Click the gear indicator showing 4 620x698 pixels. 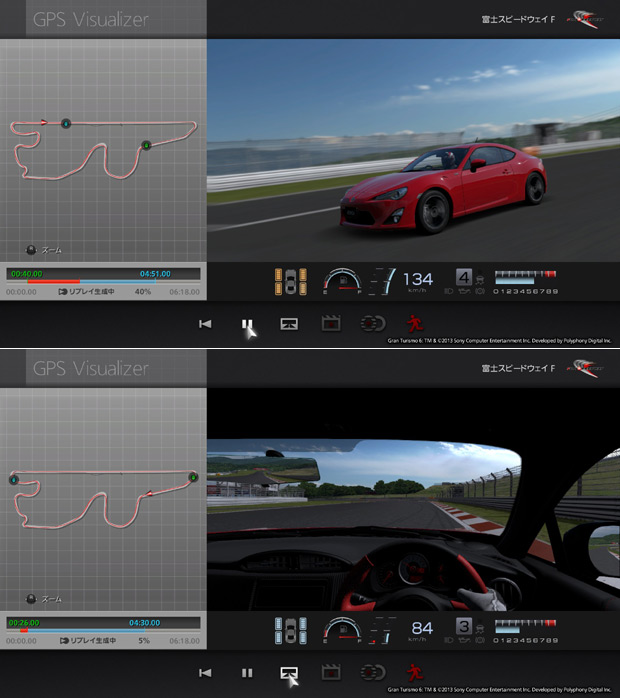tap(464, 277)
